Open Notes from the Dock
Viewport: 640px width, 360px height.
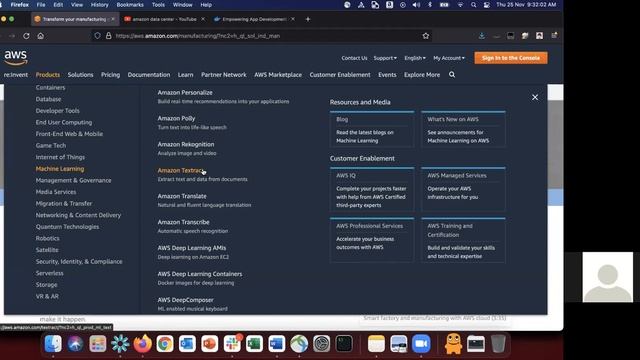[x=376, y=344]
